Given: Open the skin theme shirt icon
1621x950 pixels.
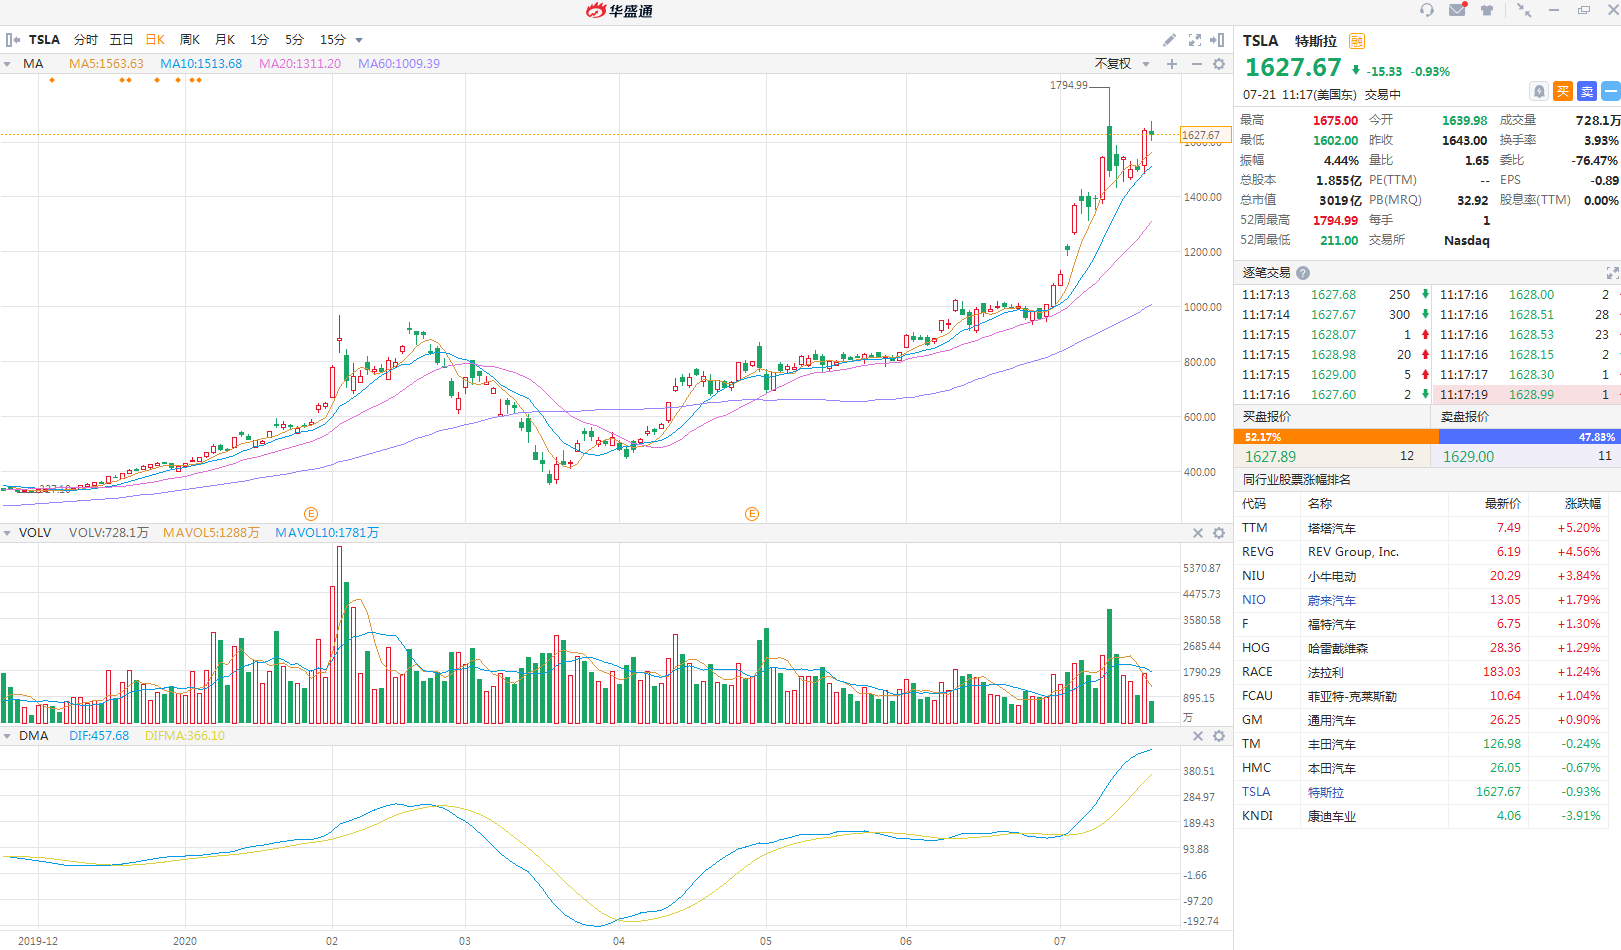Looking at the screenshot, I should pyautogui.click(x=1487, y=10).
